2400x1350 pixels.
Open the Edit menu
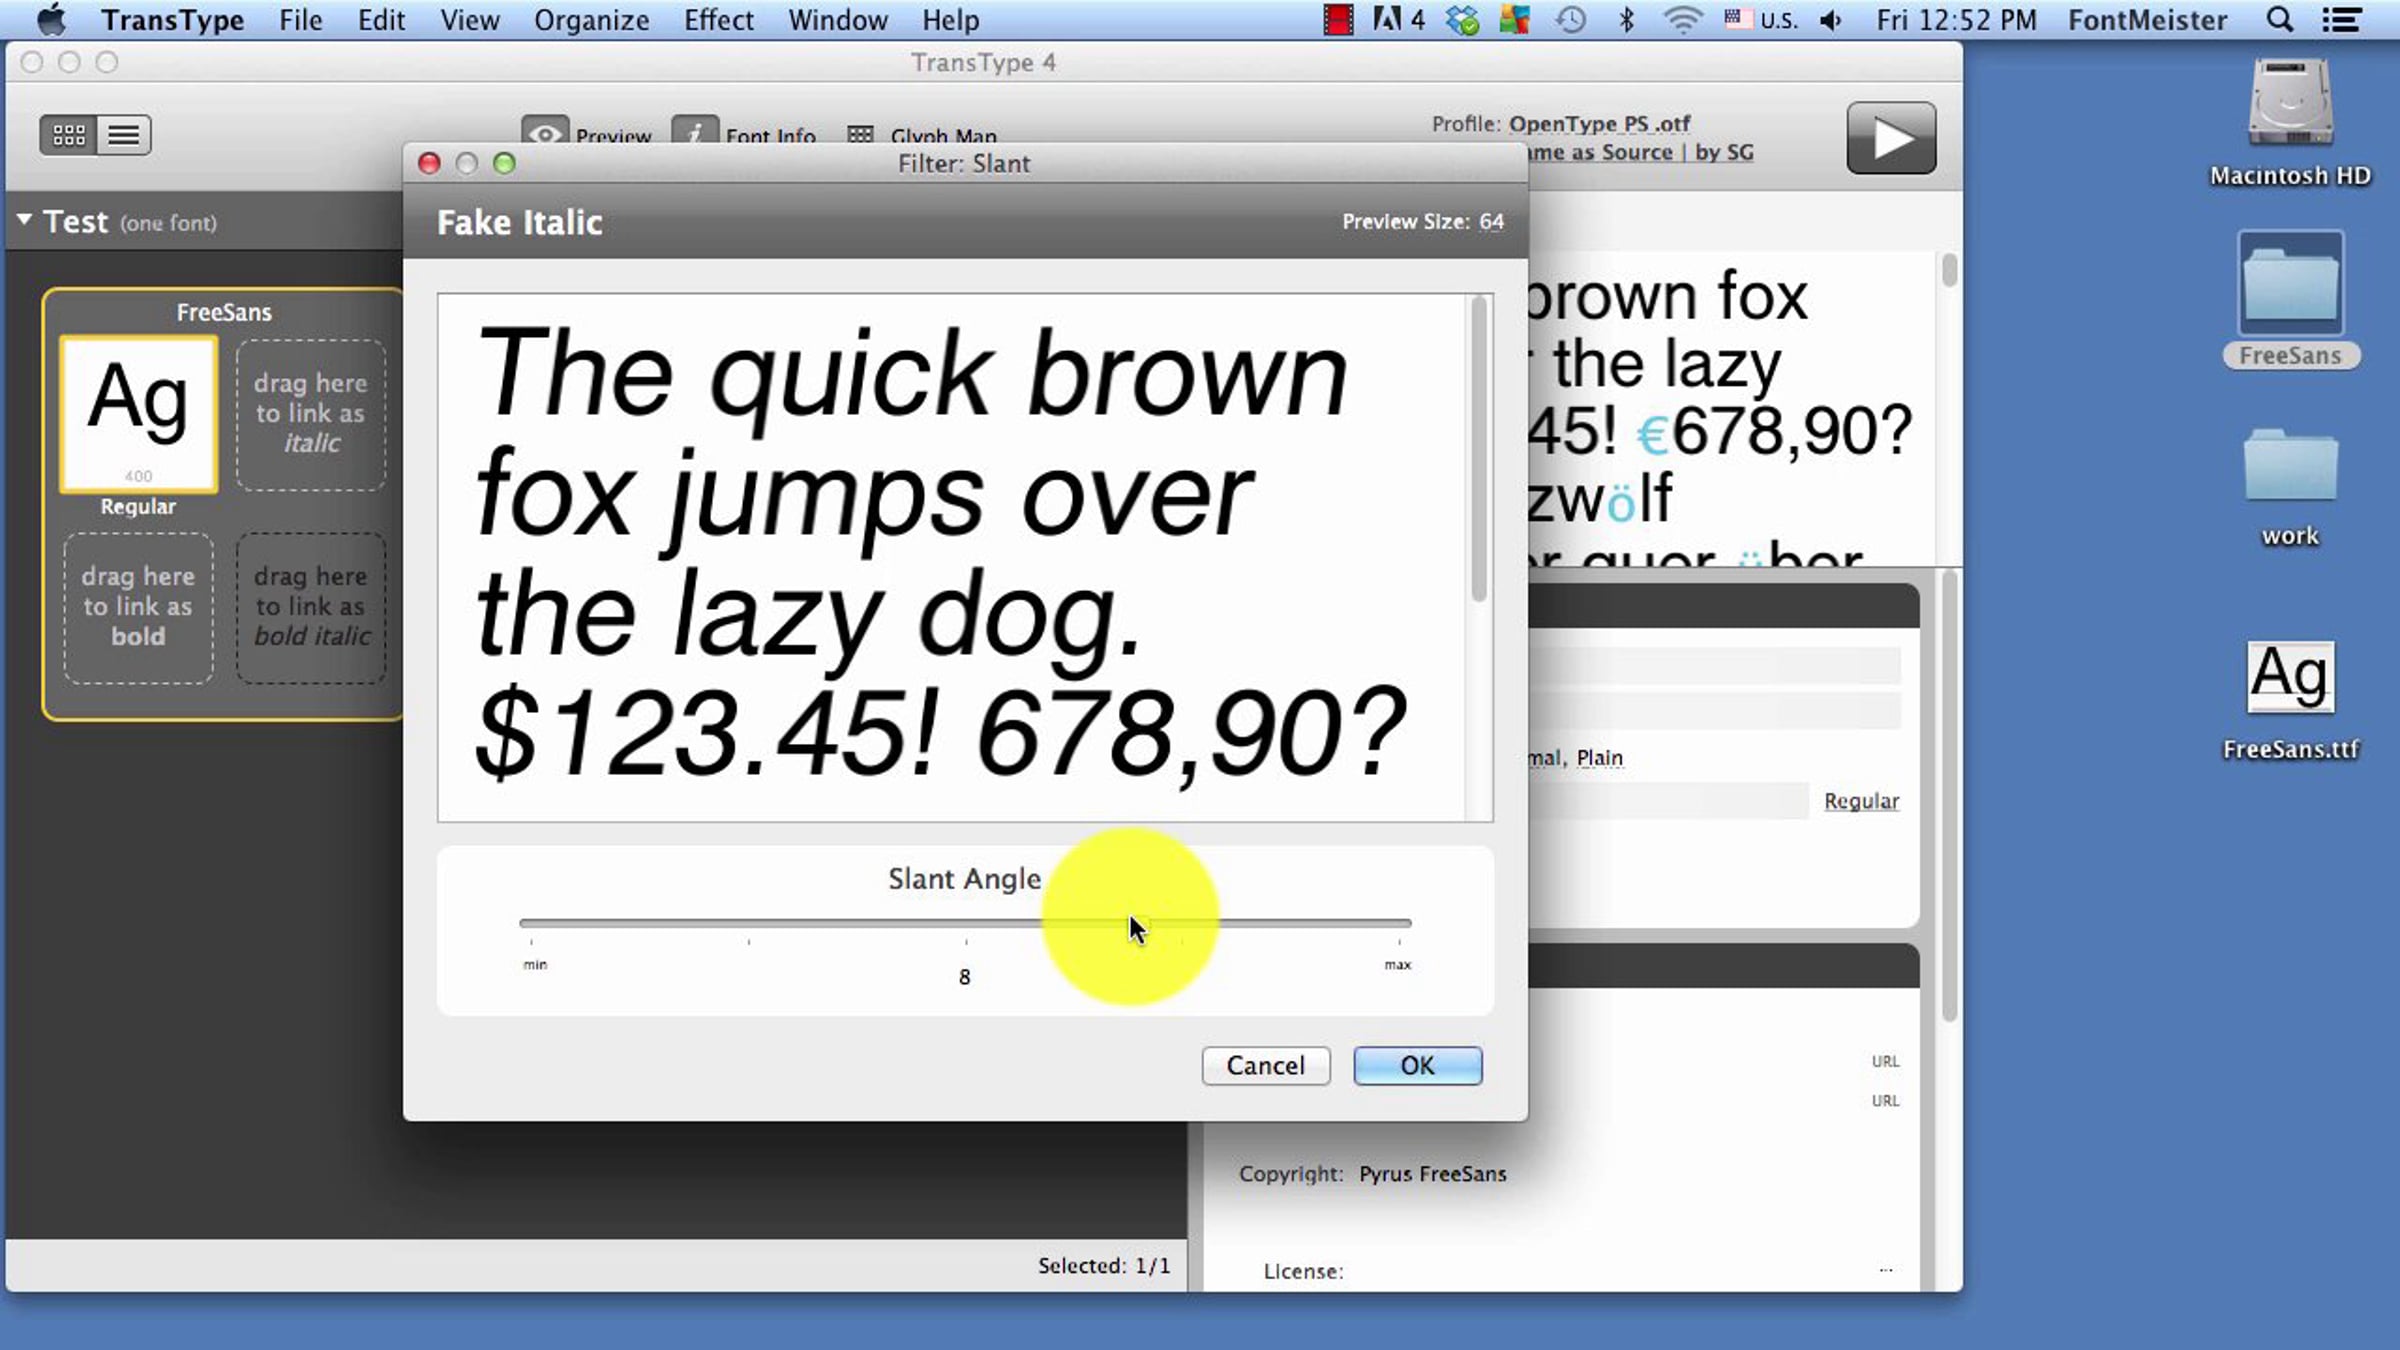[381, 20]
